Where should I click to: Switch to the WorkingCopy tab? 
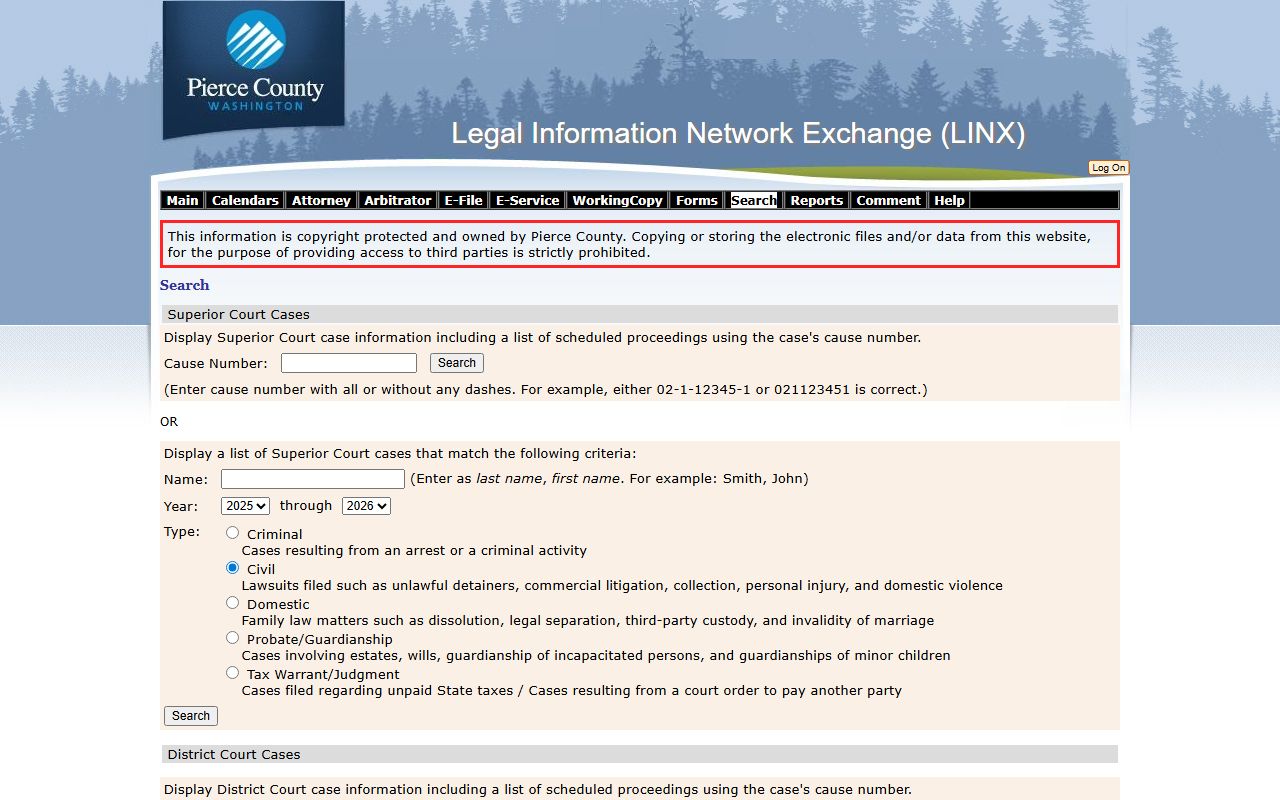(x=617, y=200)
